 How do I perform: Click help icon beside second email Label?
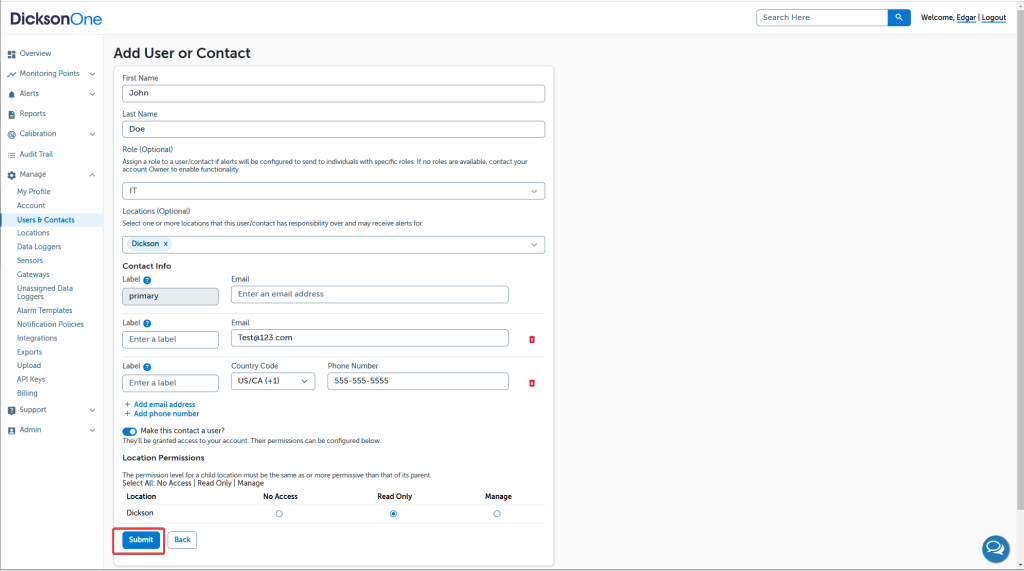point(147,323)
